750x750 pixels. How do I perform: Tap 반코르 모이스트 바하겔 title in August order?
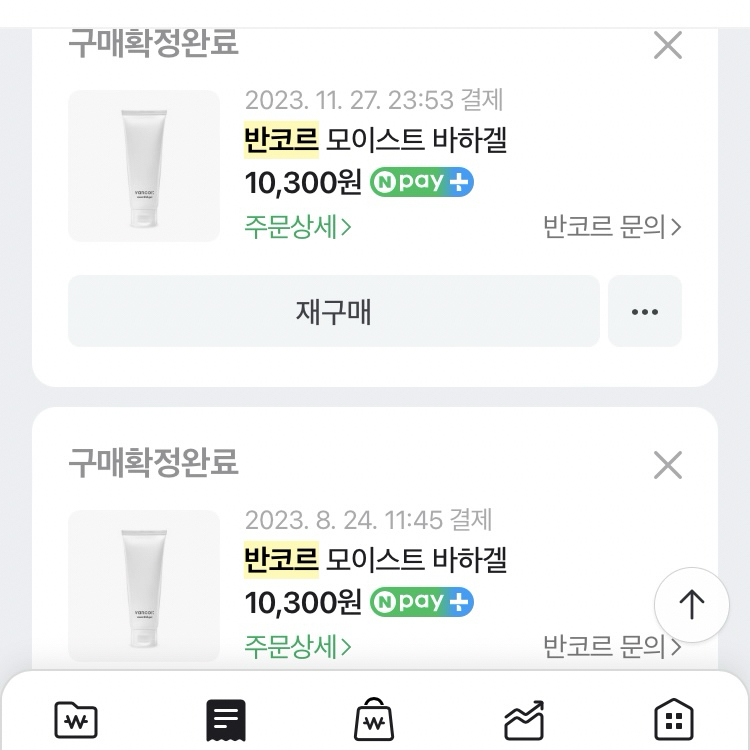[376, 560]
